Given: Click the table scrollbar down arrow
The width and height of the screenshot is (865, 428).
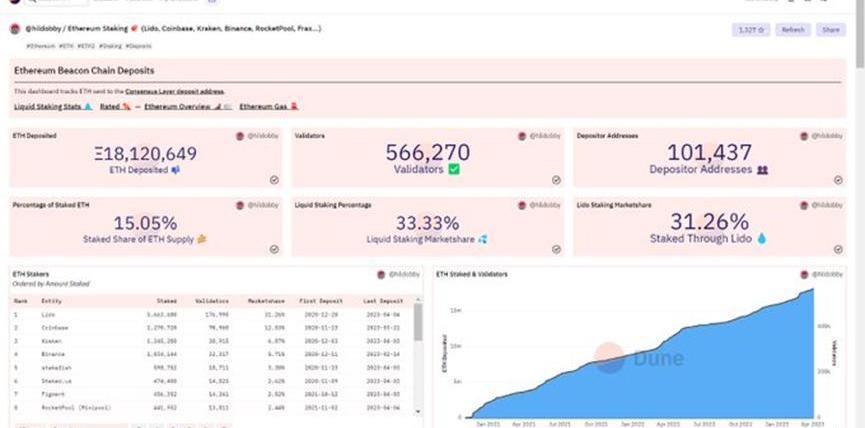Looking at the screenshot, I should tap(418, 411).
